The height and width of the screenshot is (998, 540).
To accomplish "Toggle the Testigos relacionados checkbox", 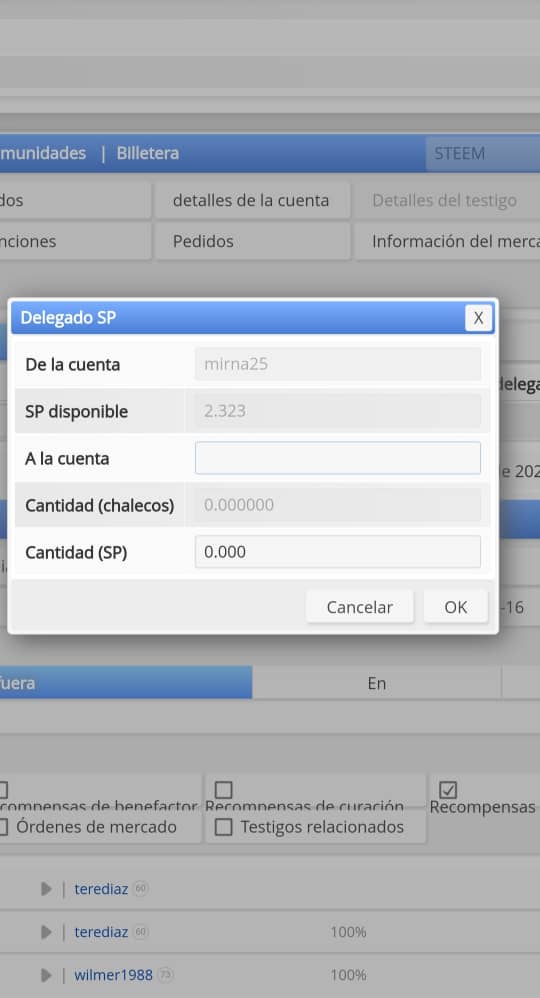I will [x=223, y=827].
